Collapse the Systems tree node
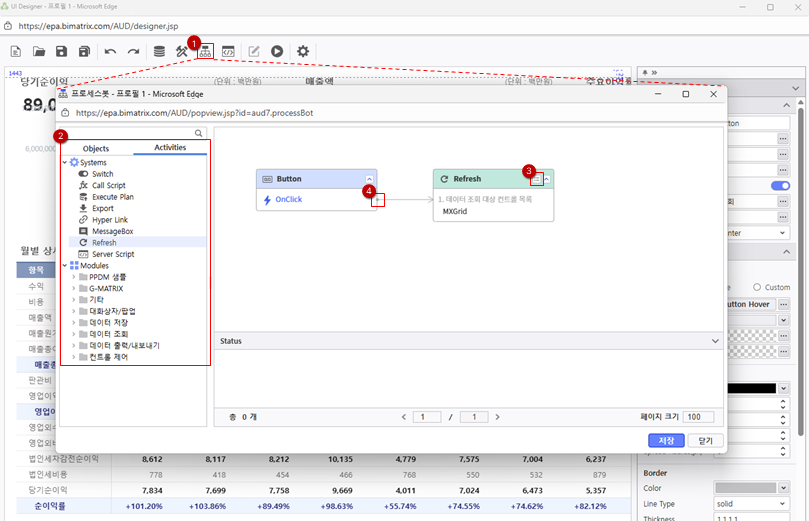 [x=65, y=162]
